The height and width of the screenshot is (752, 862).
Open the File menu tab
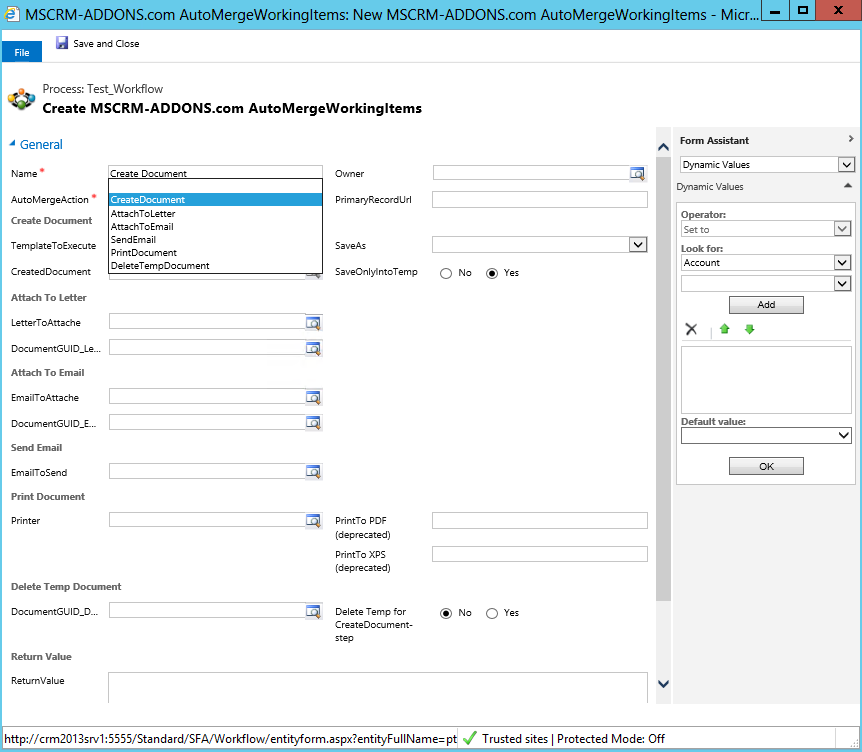point(22,52)
